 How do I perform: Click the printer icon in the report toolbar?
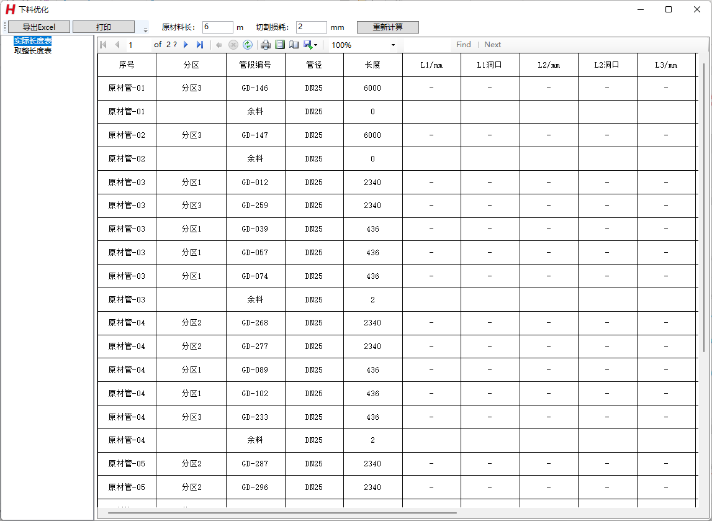(265, 45)
